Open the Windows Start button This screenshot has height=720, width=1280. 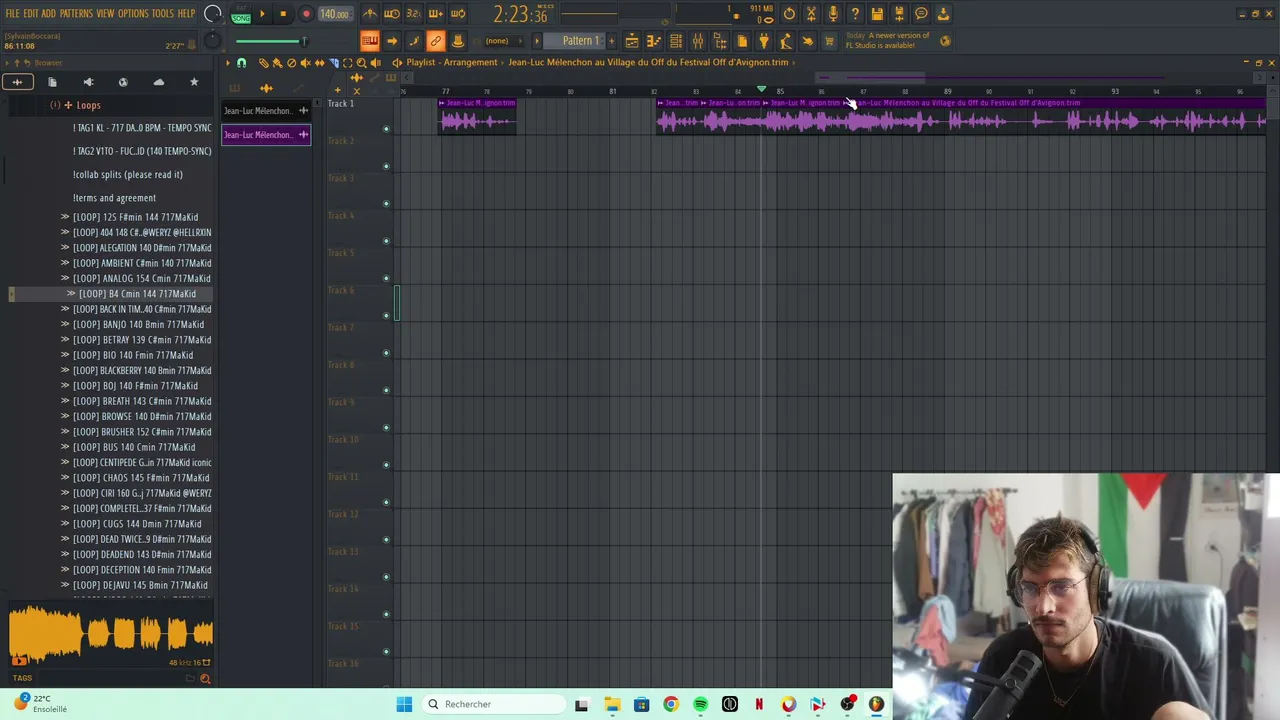pyautogui.click(x=404, y=704)
